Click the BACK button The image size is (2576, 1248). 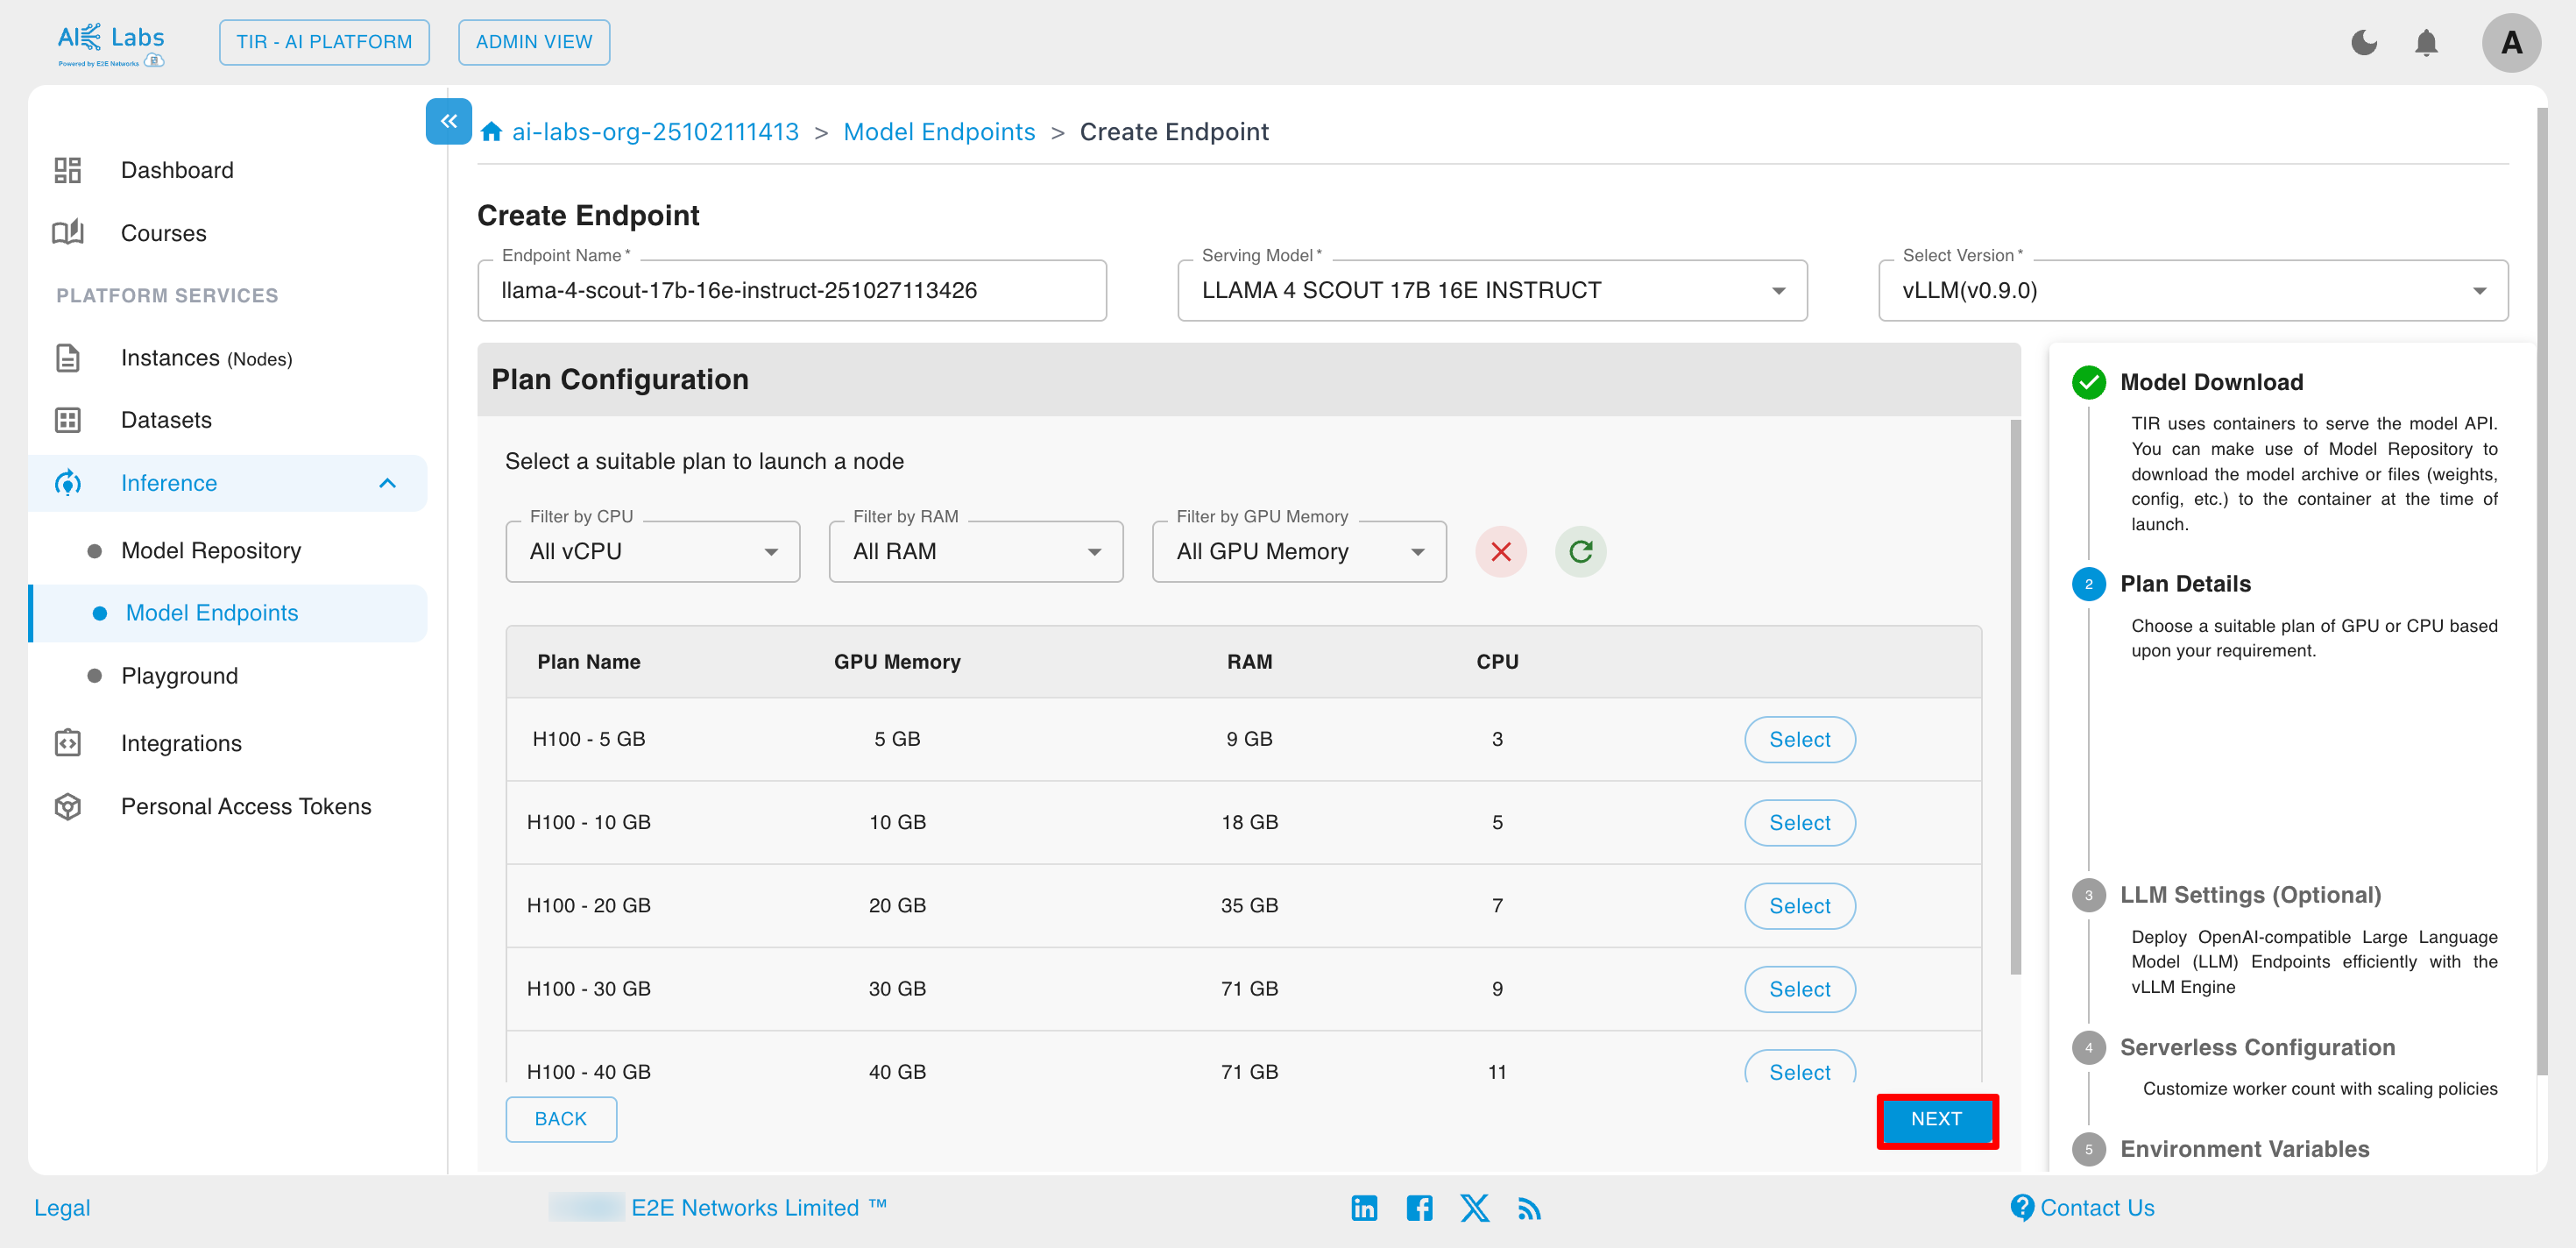[560, 1119]
